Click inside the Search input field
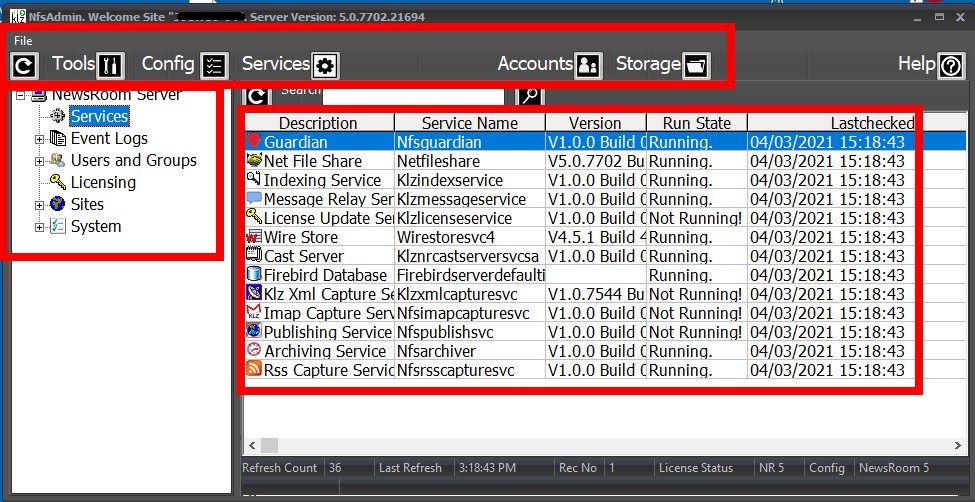 coord(413,96)
